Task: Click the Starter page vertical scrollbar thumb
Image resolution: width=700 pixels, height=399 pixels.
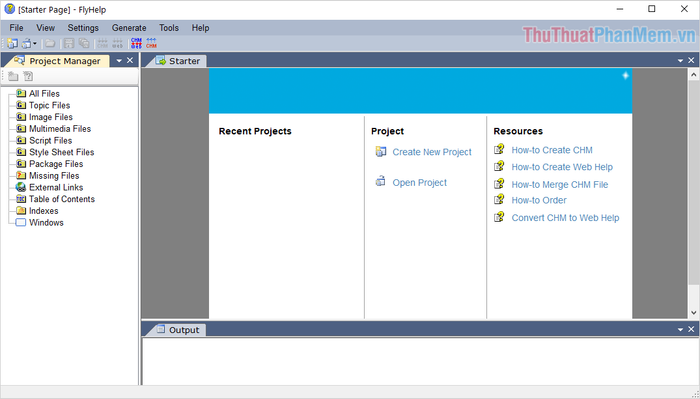Action: [693, 182]
